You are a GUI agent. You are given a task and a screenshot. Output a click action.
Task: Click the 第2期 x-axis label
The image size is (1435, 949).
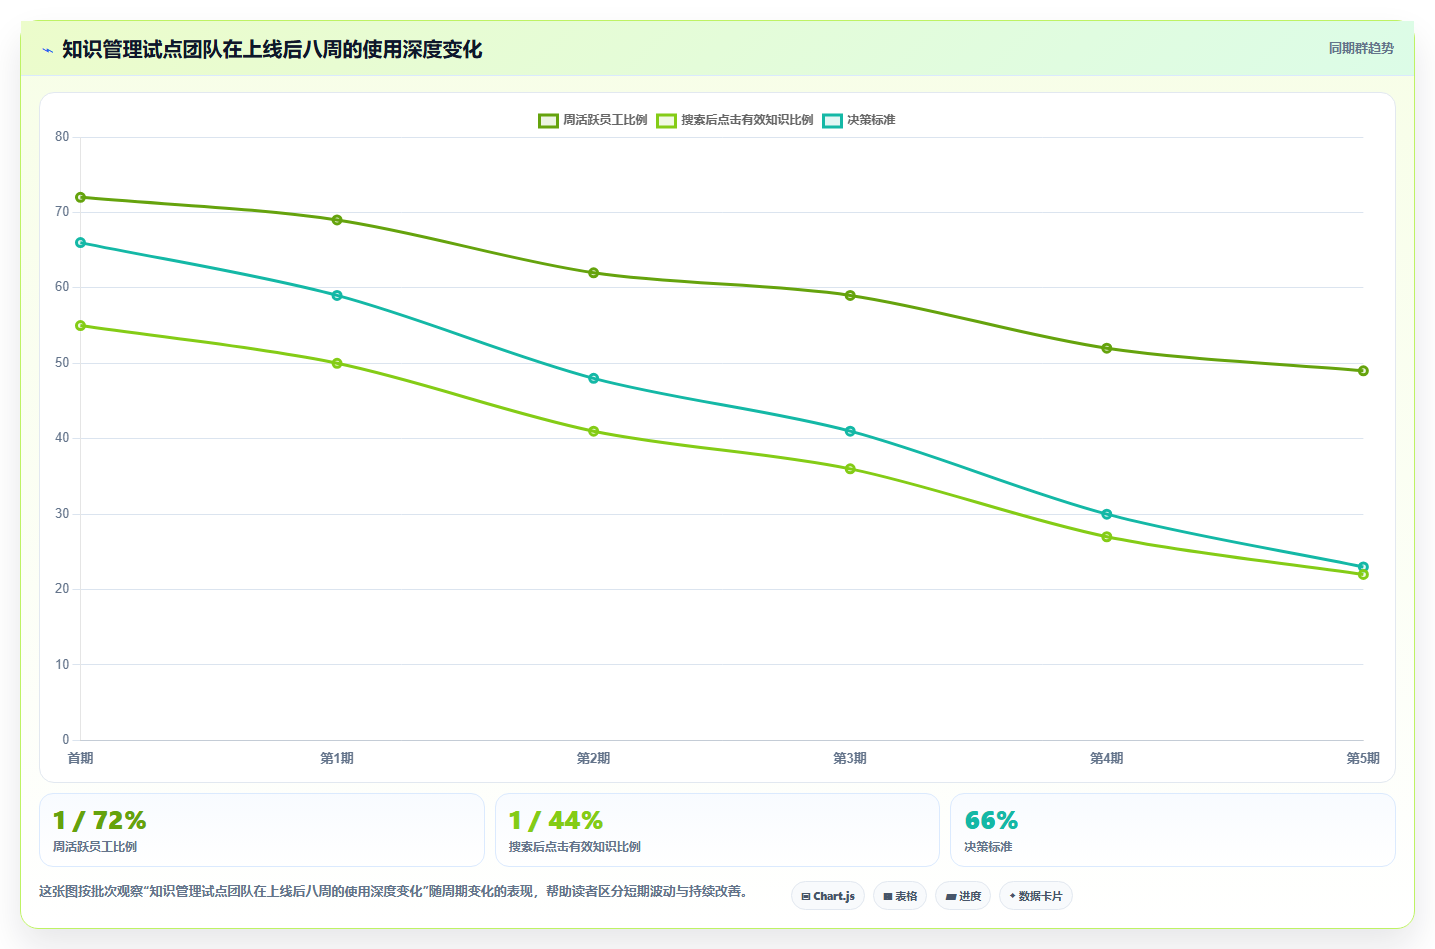click(593, 758)
